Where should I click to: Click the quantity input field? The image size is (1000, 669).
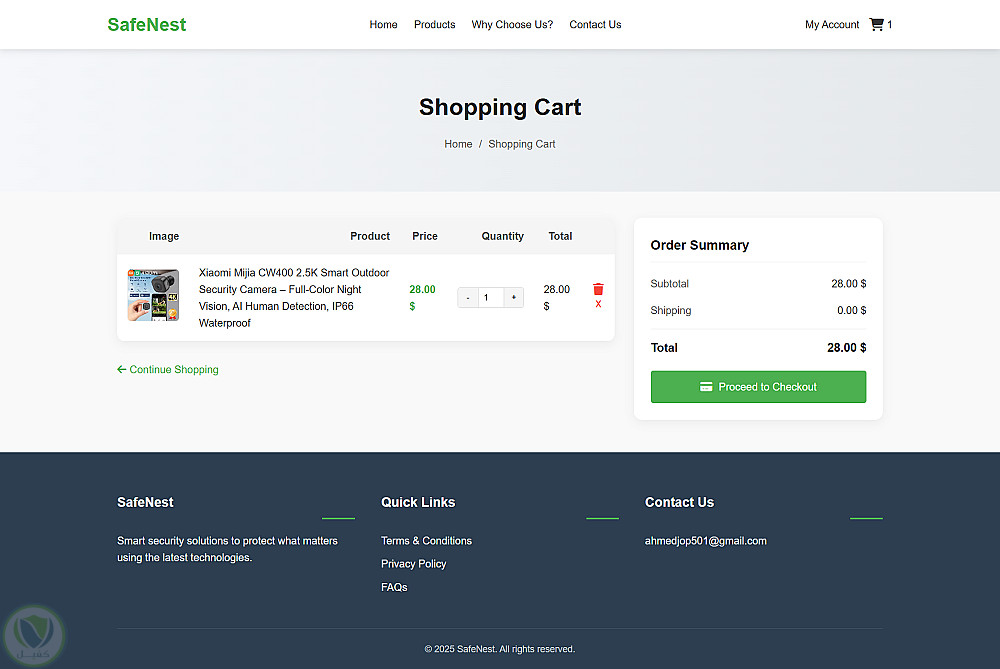(490, 297)
